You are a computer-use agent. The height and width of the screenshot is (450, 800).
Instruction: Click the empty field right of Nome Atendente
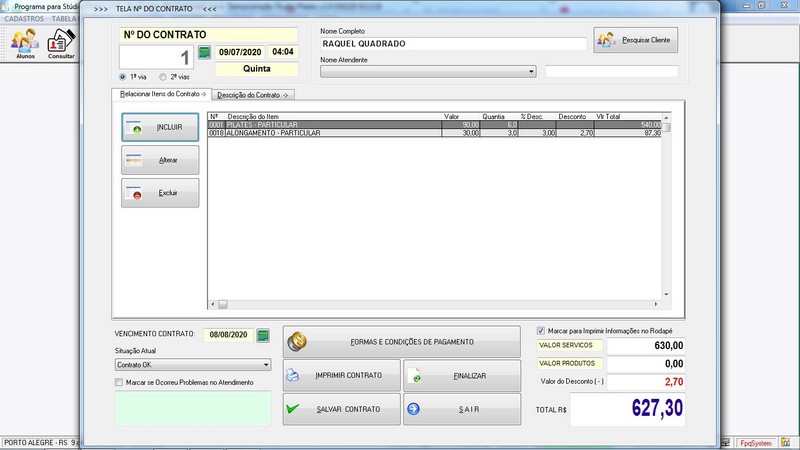pos(612,71)
